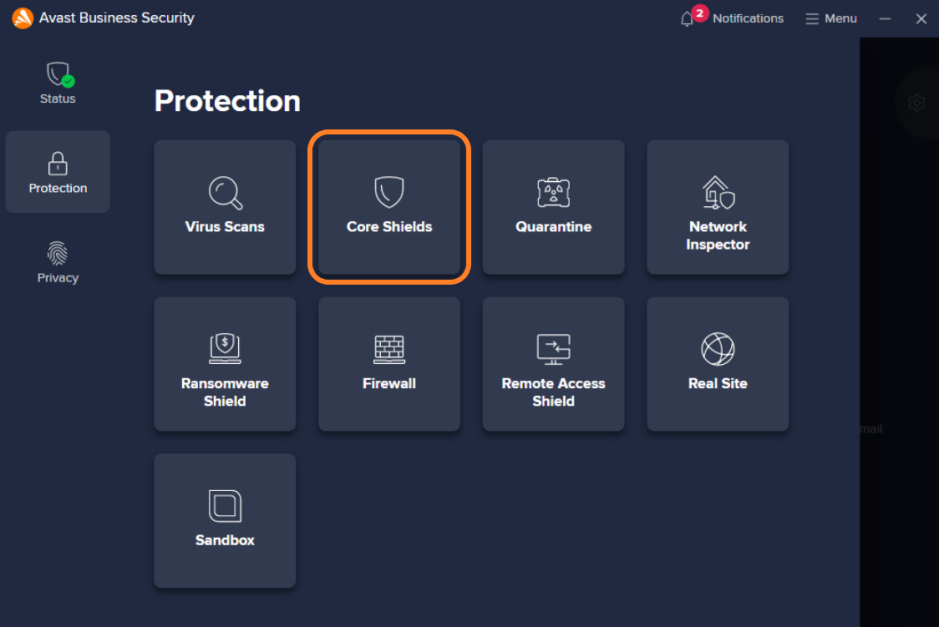Viewport: 939px width, 627px height.
Task: Open the Network Inspector tile
Action: [717, 207]
